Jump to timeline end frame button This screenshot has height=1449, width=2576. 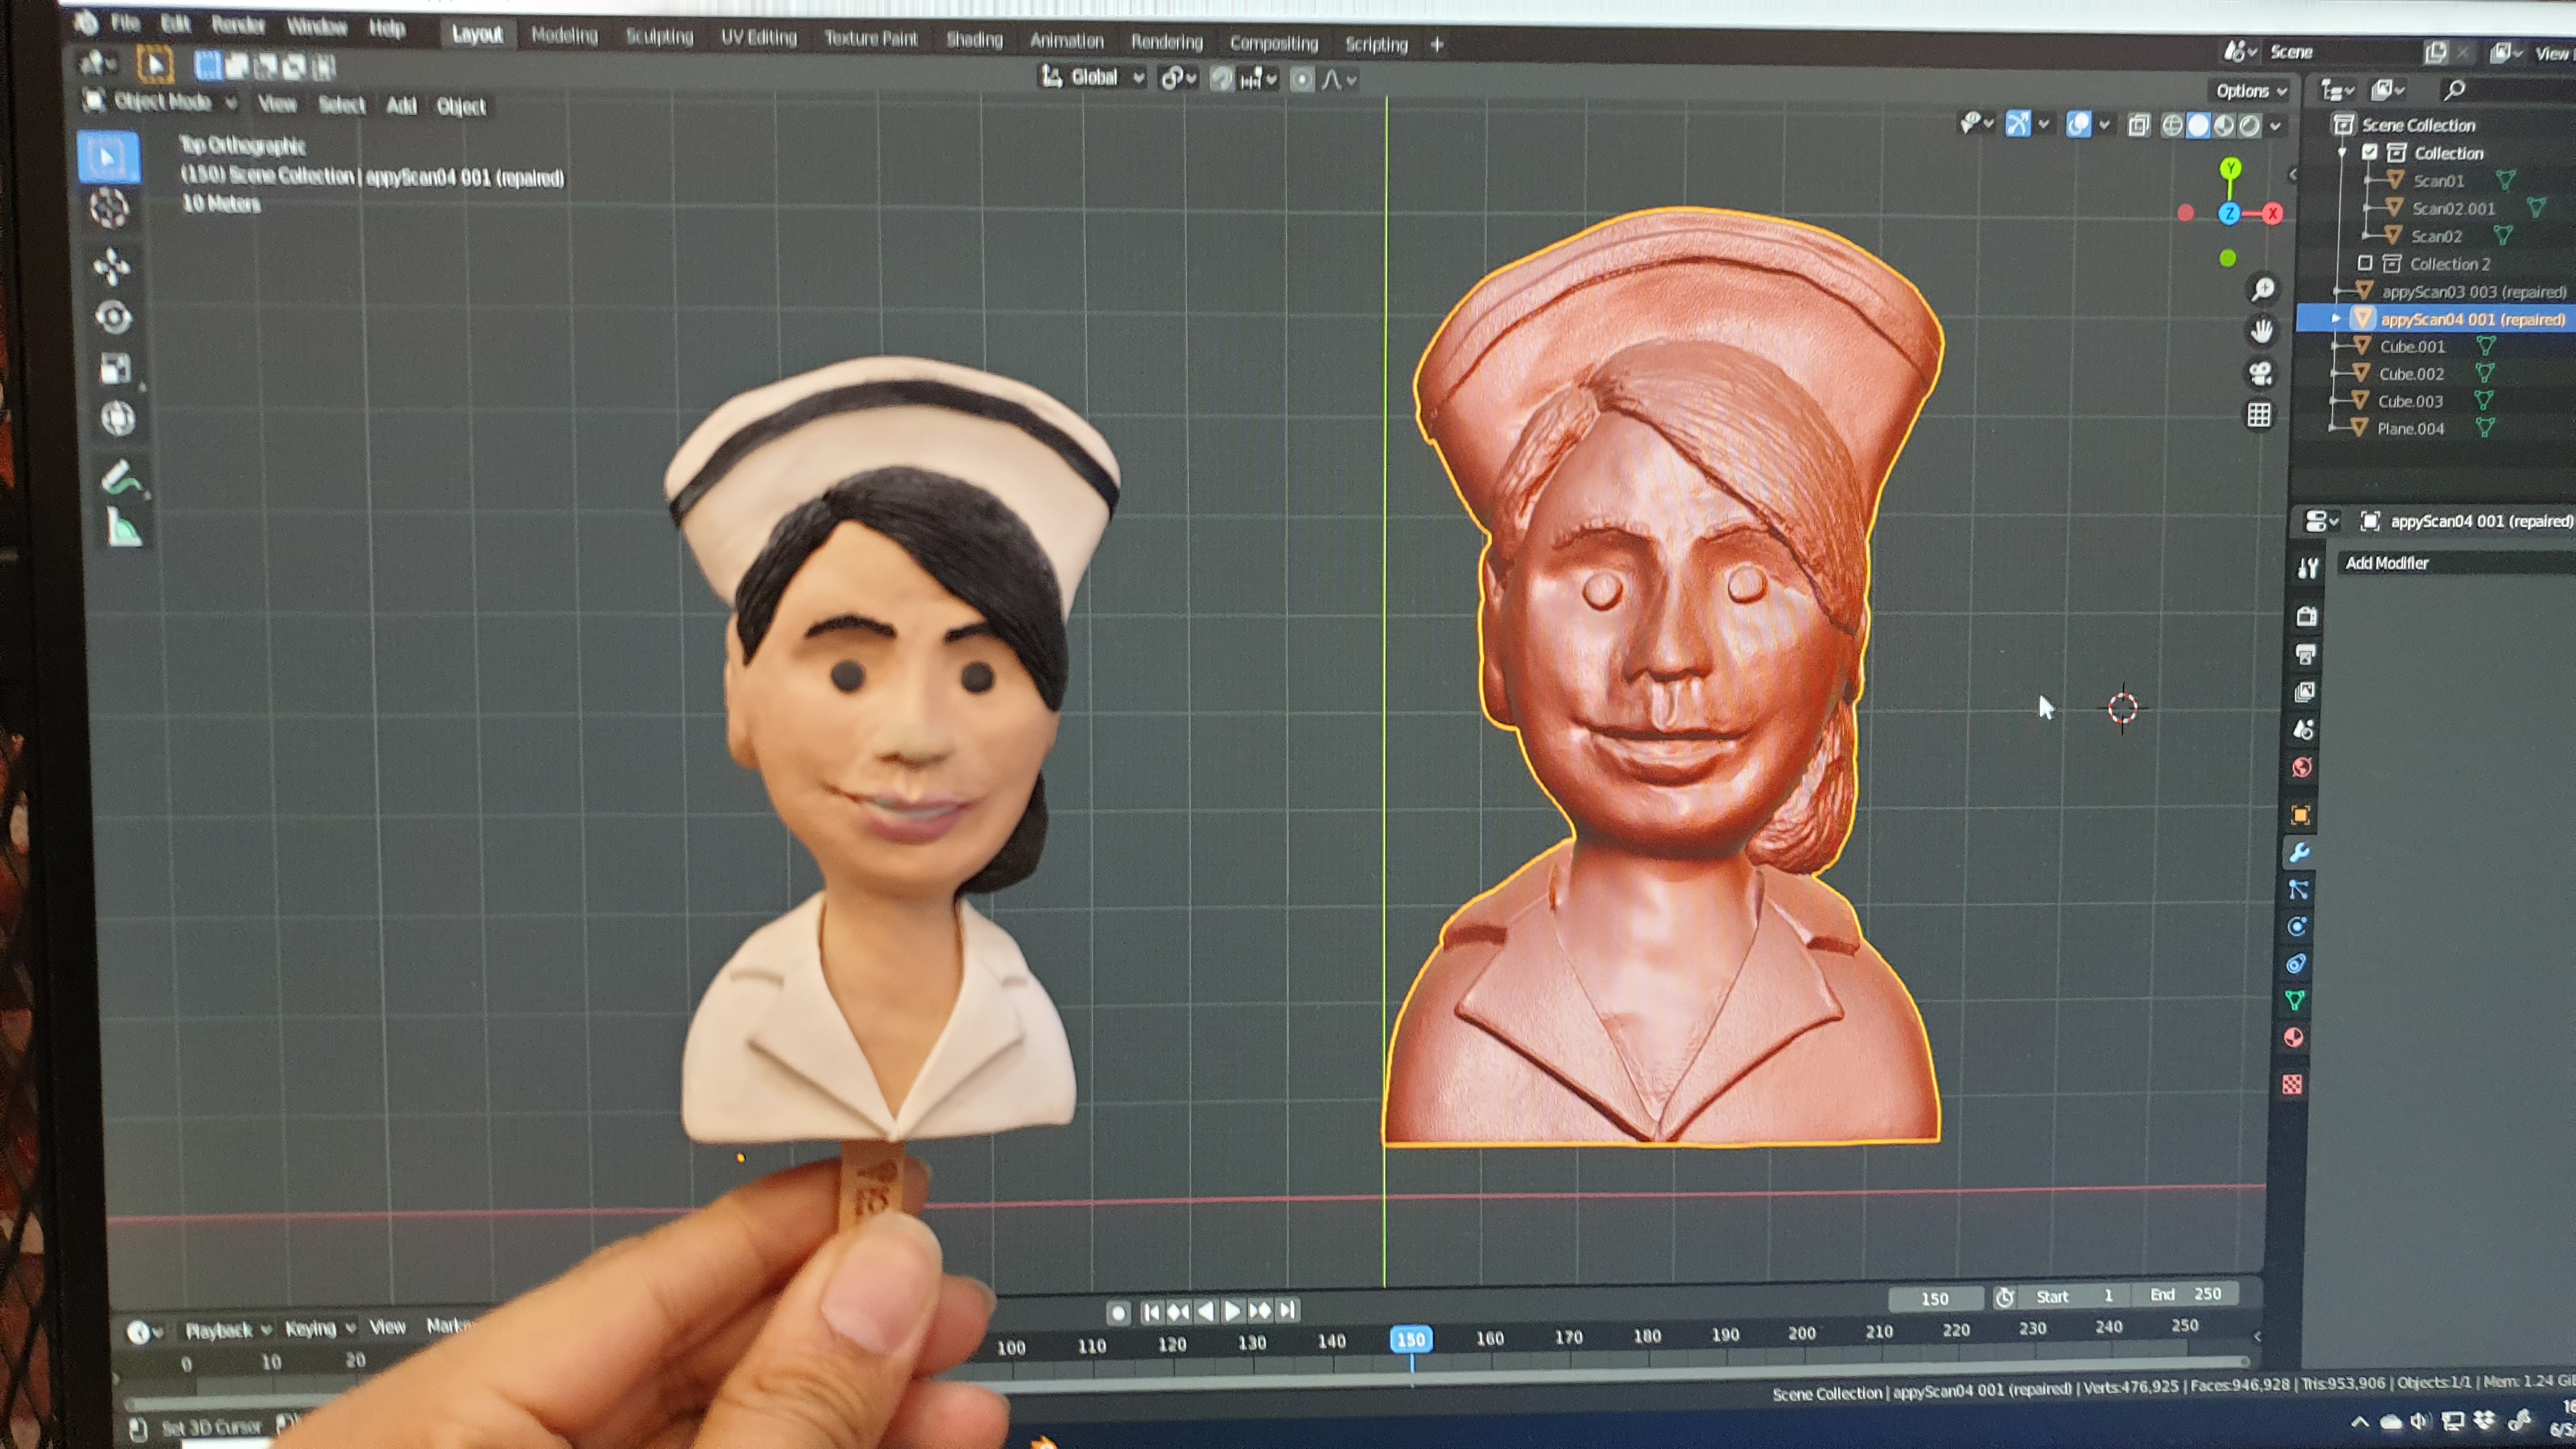point(1287,1310)
